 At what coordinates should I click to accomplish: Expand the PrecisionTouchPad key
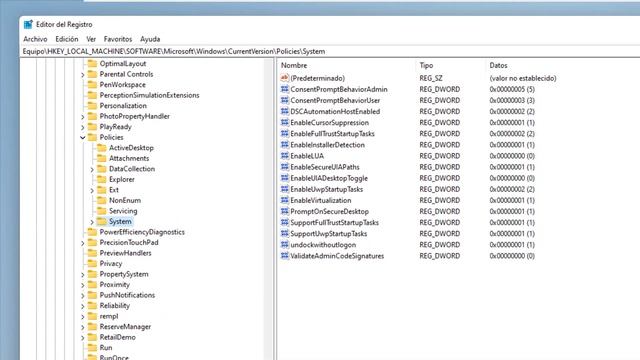coord(83,243)
